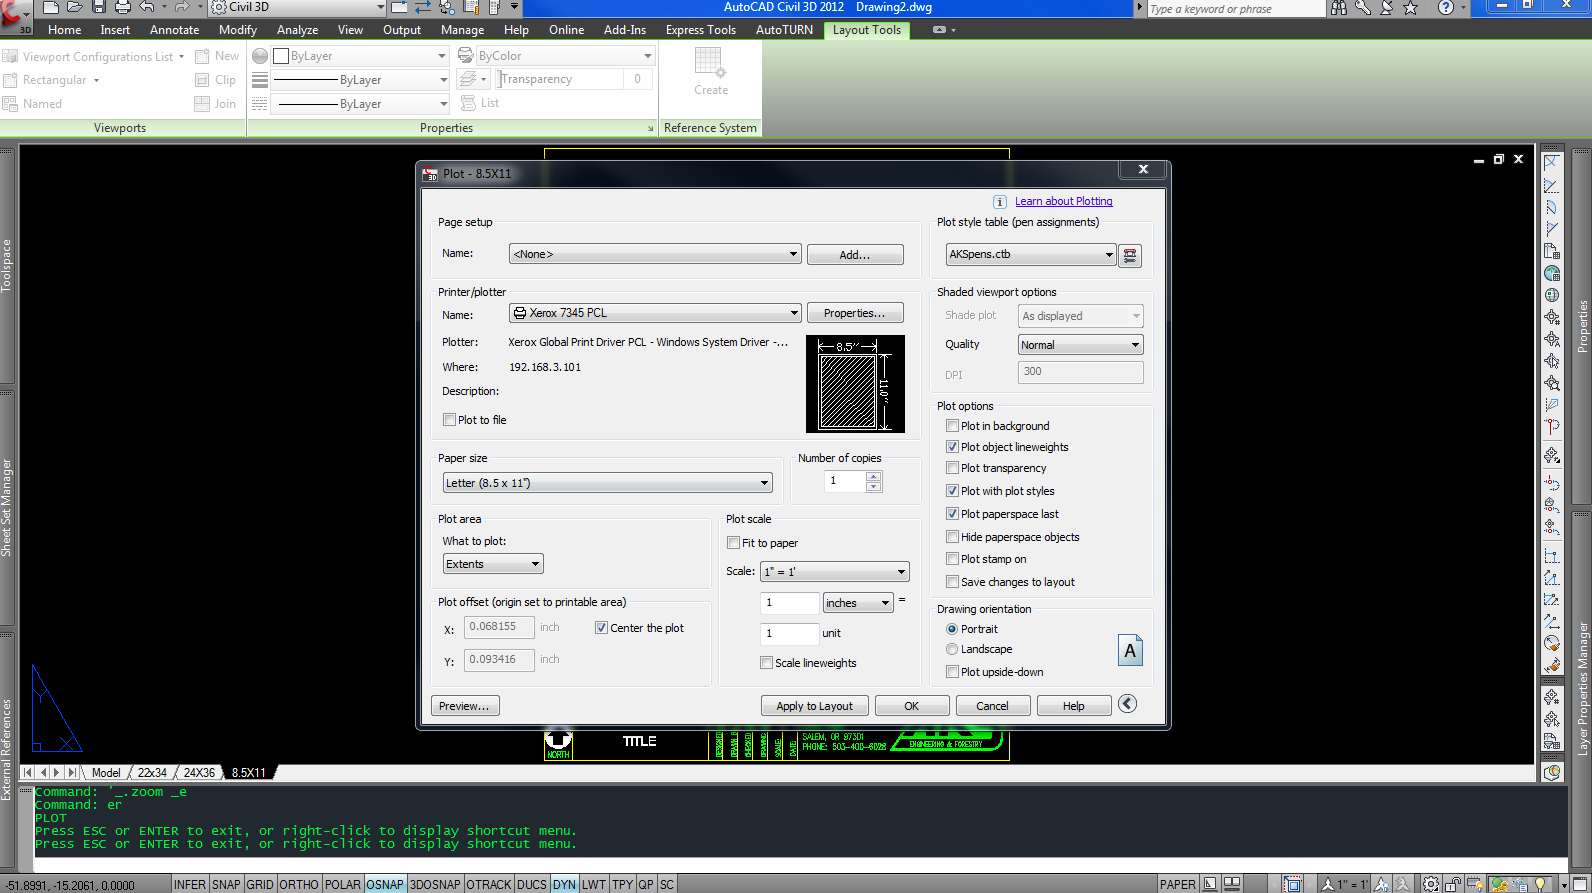Image resolution: width=1592 pixels, height=893 pixels.
Task: Click Apply to Layout button
Action: (815, 706)
